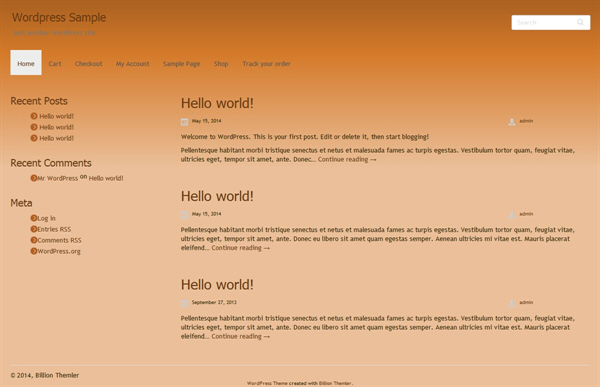Click bullet arrow icon beside Mr WordPress

[34, 178]
